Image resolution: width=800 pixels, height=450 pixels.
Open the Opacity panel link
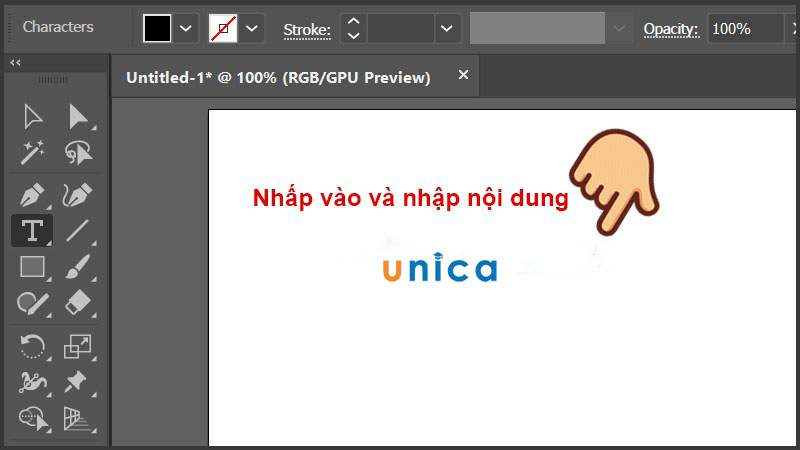coord(671,29)
